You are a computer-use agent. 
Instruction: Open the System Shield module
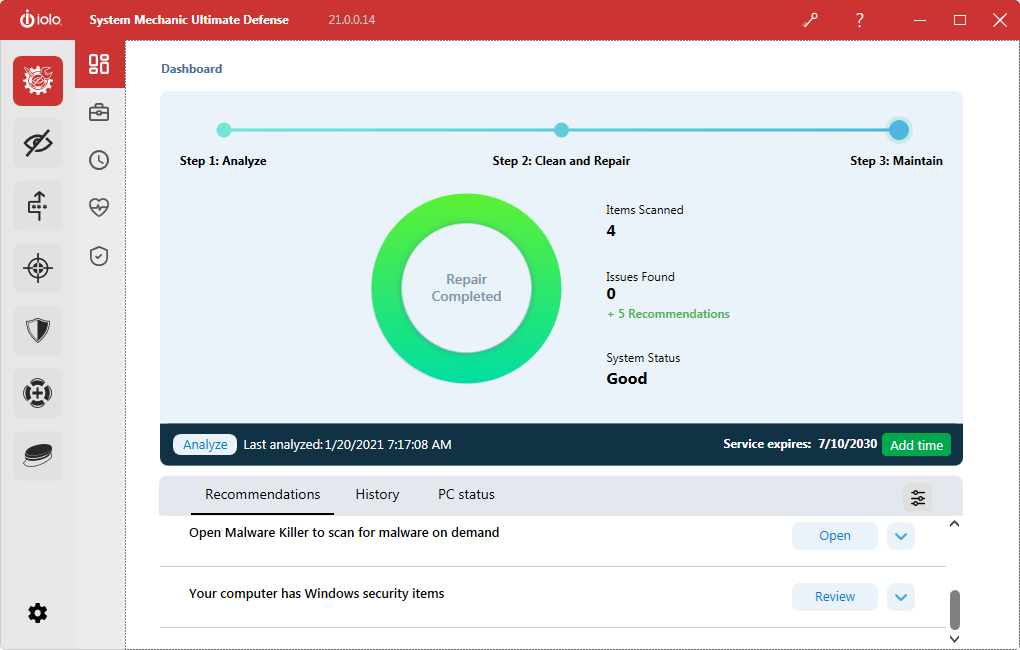[38, 331]
